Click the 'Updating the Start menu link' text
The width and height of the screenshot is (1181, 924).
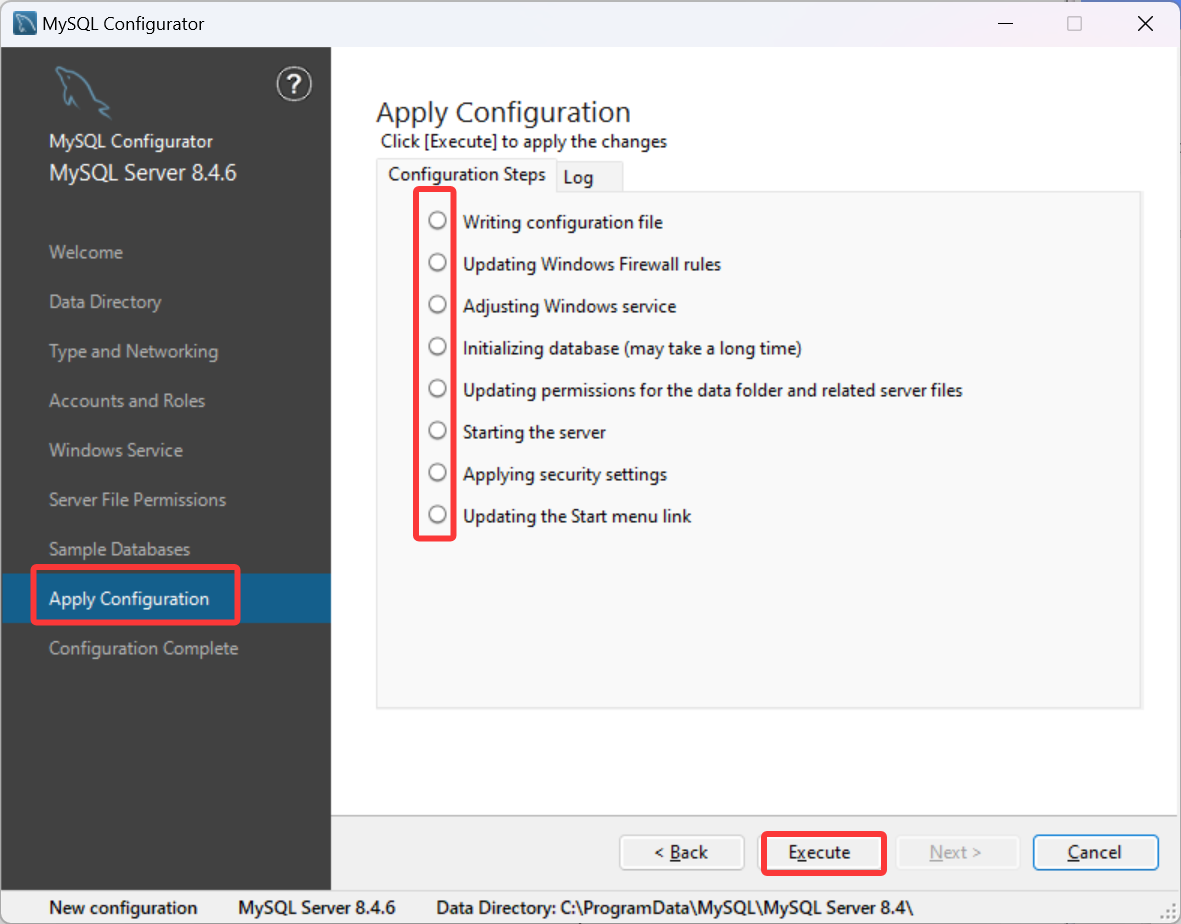(577, 517)
